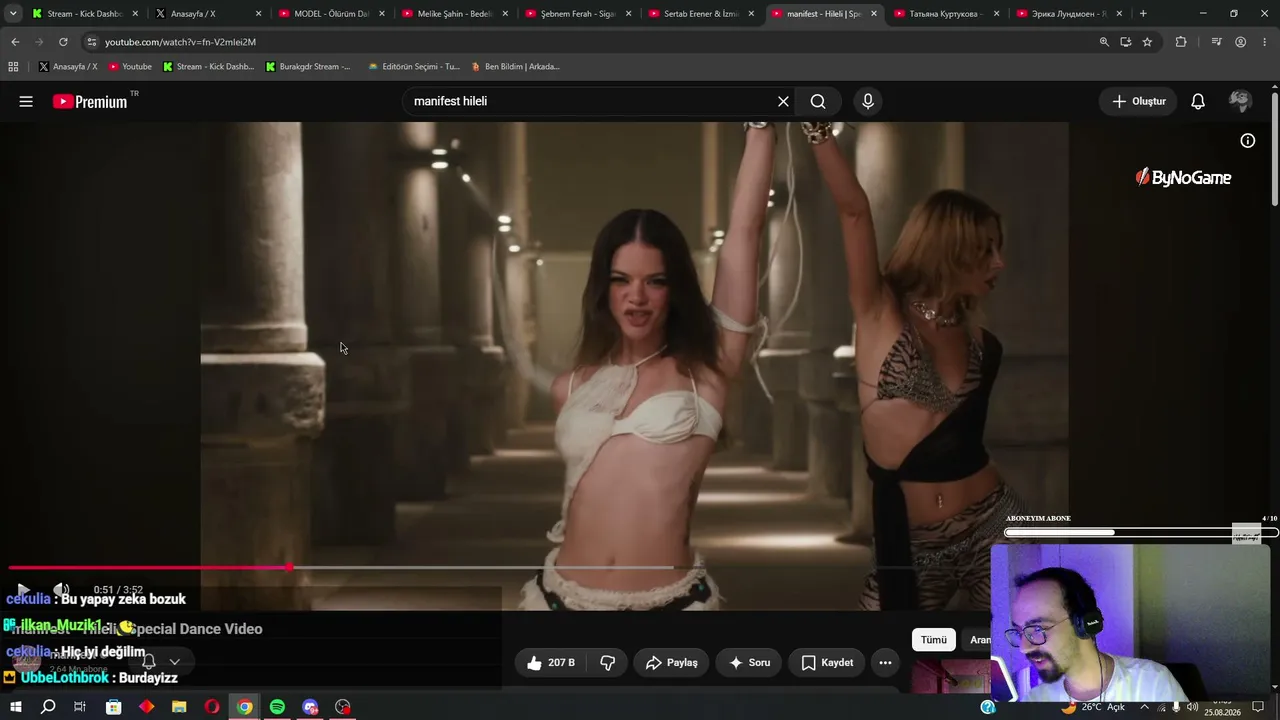Share the video via Paylaş

(x=672, y=662)
